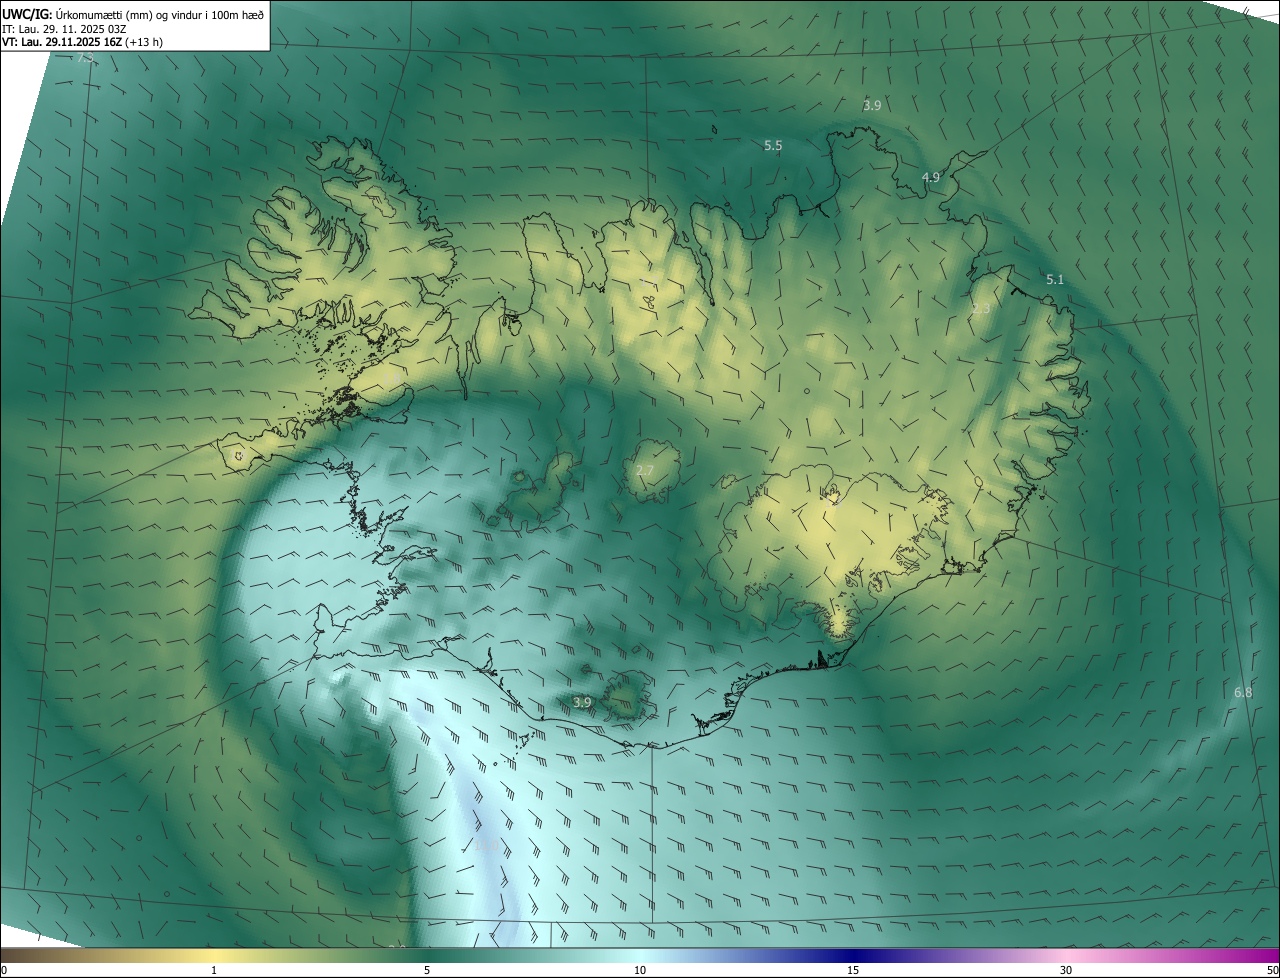Click the colorbar tick label "10"
The width and height of the screenshot is (1280, 978).
point(640,970)
